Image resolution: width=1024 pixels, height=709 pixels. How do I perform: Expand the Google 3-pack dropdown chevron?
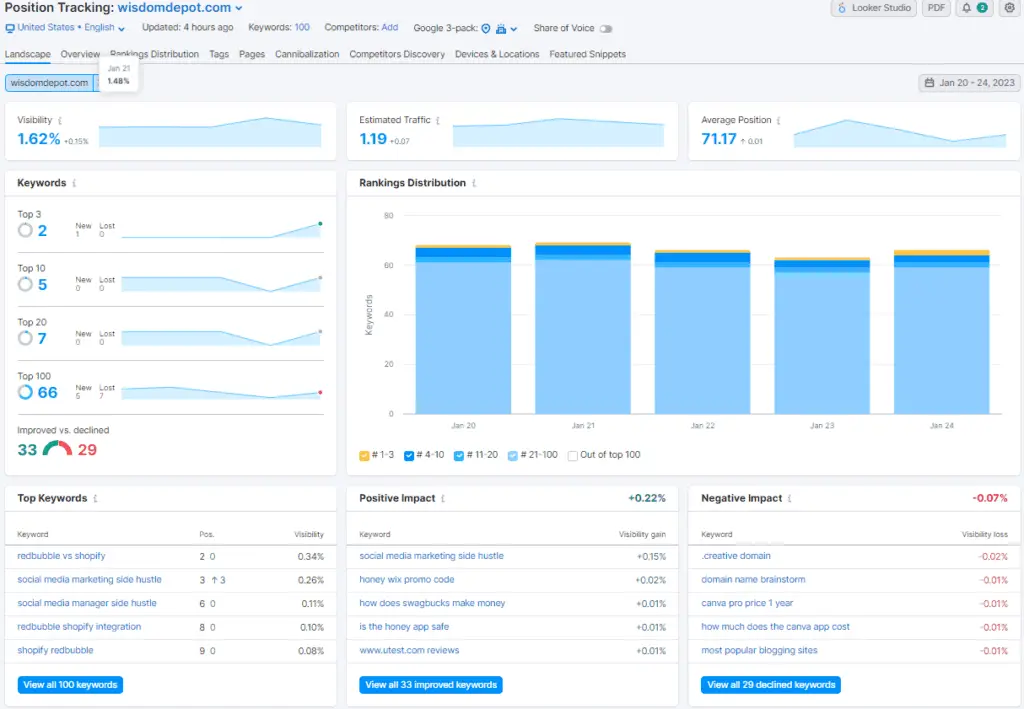click(x=514, y=29)
